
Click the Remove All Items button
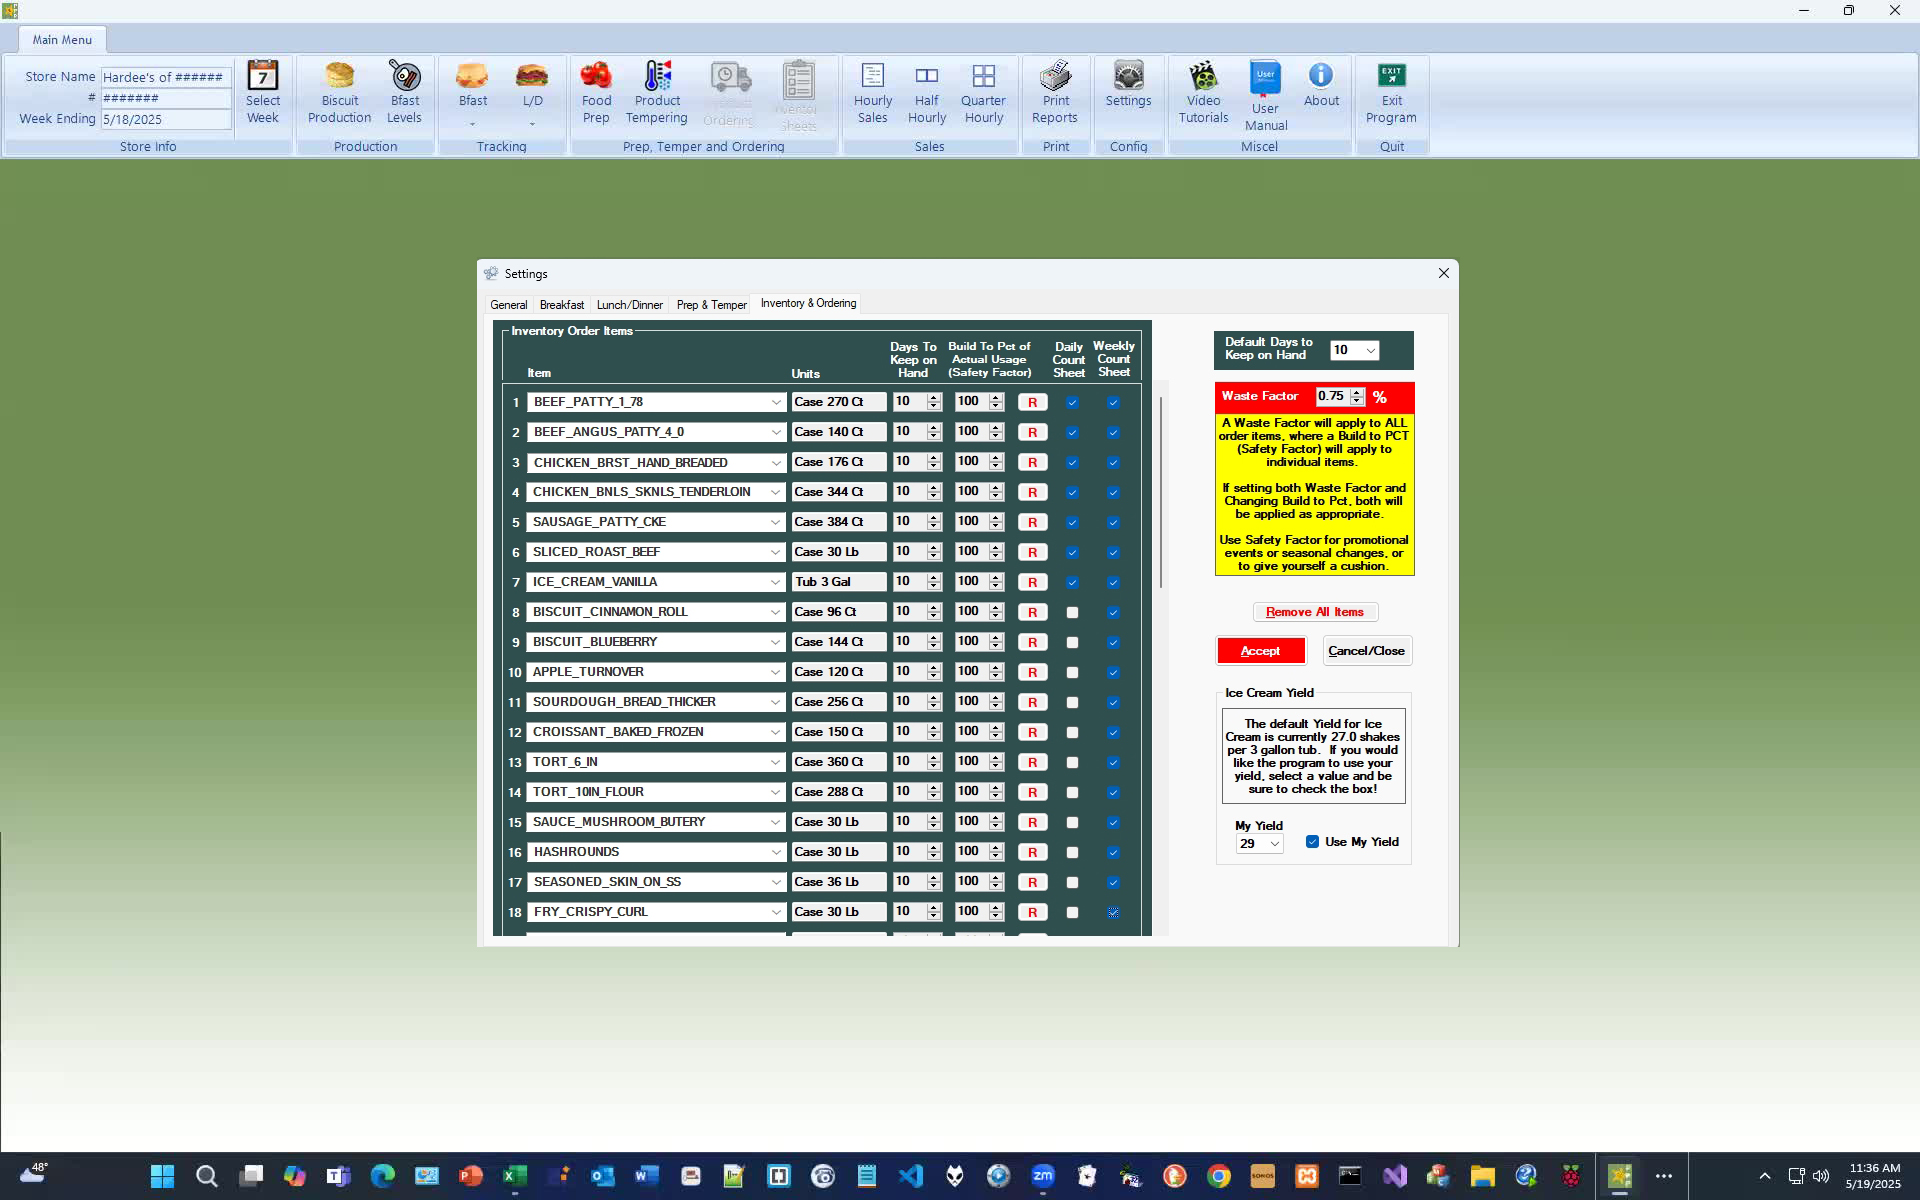click(x=1314, y=612)
